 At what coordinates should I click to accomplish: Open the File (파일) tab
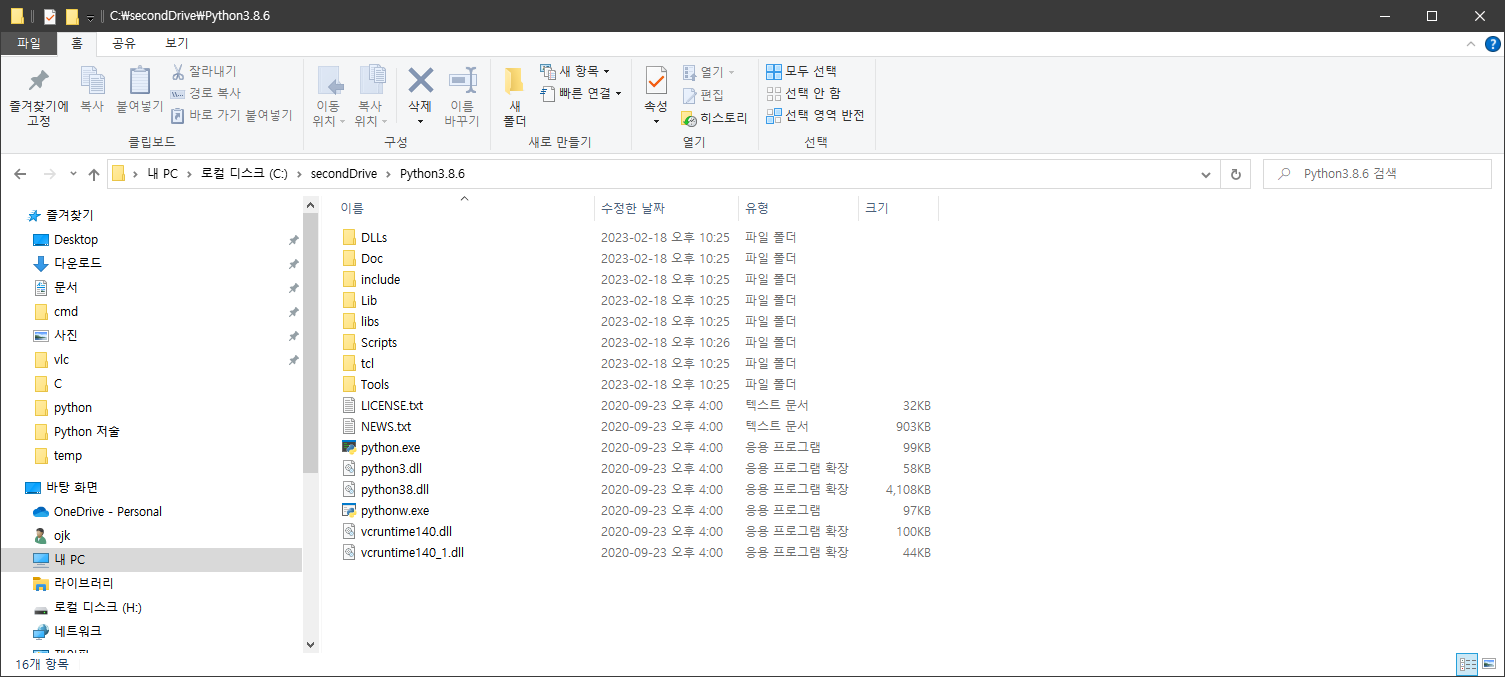pyautogui.click(x=28, y=43)
